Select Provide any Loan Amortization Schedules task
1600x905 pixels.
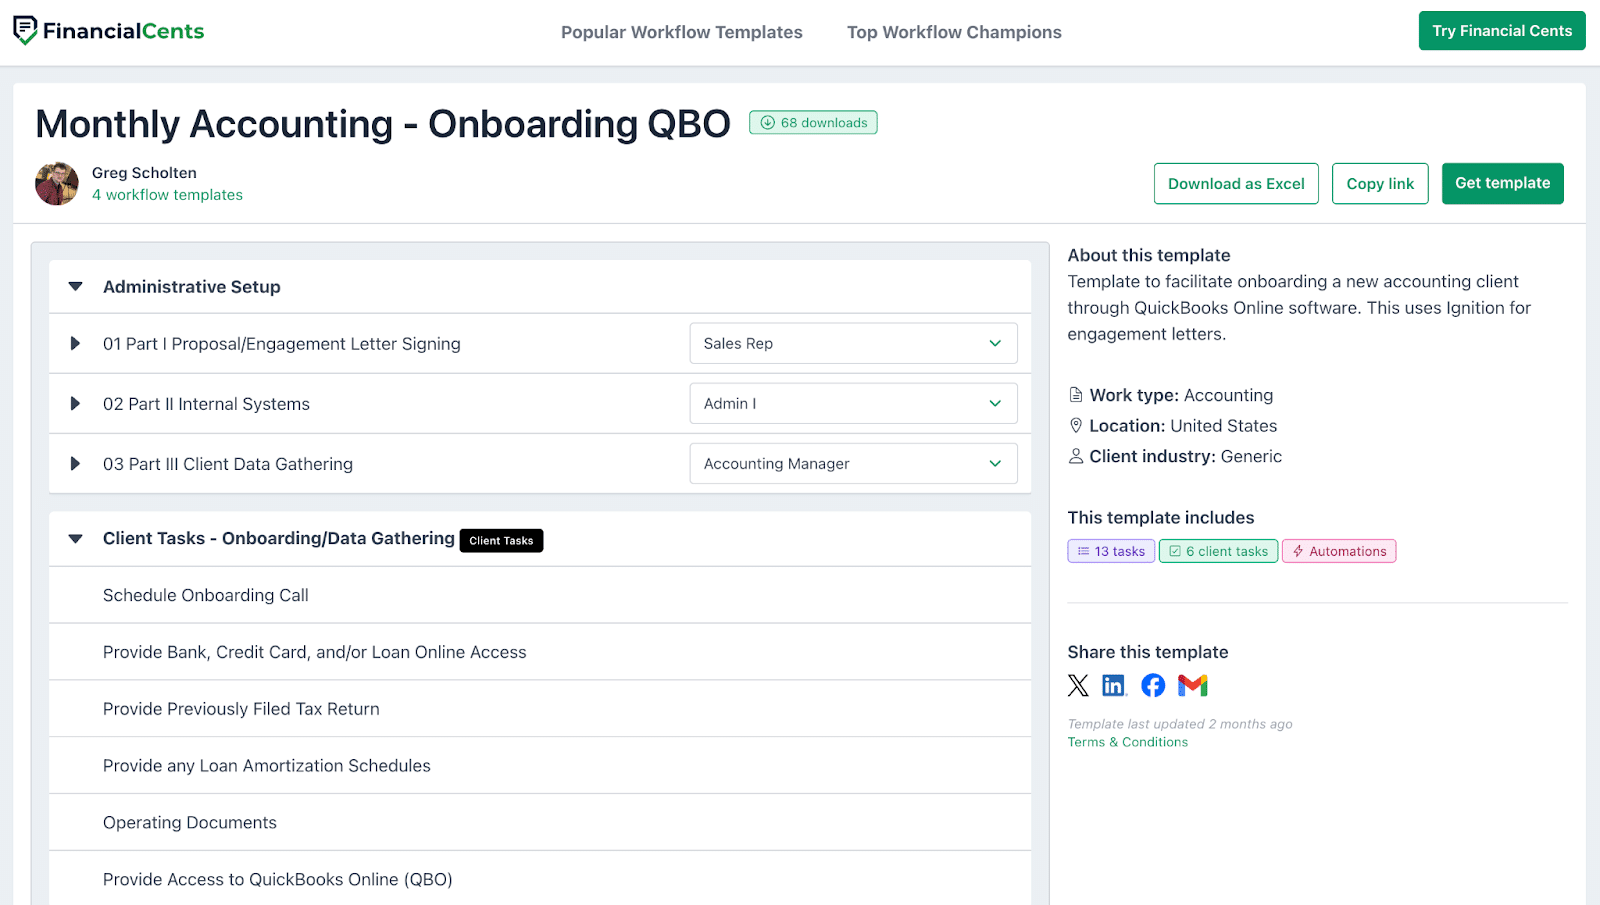click(x=540, y=766)
